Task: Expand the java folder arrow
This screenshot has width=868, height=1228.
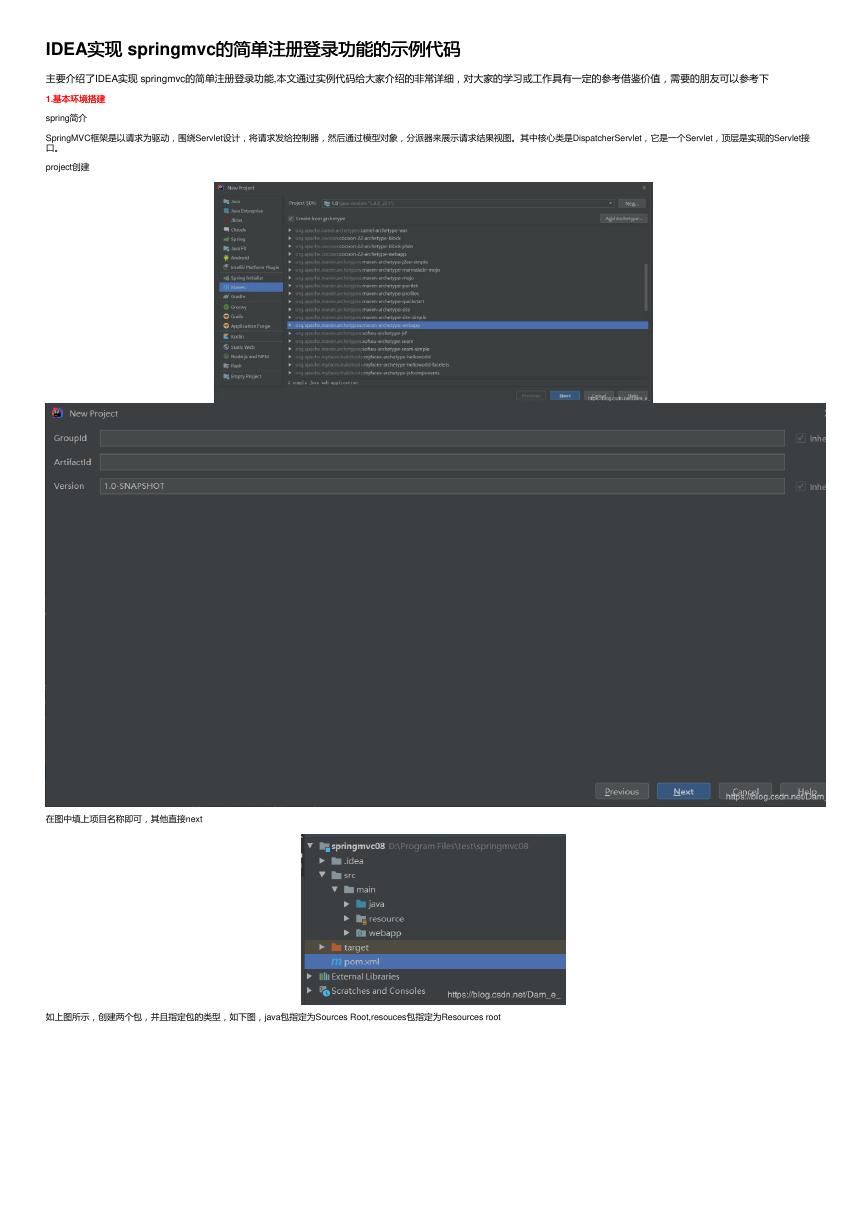Action: point(347,904)
